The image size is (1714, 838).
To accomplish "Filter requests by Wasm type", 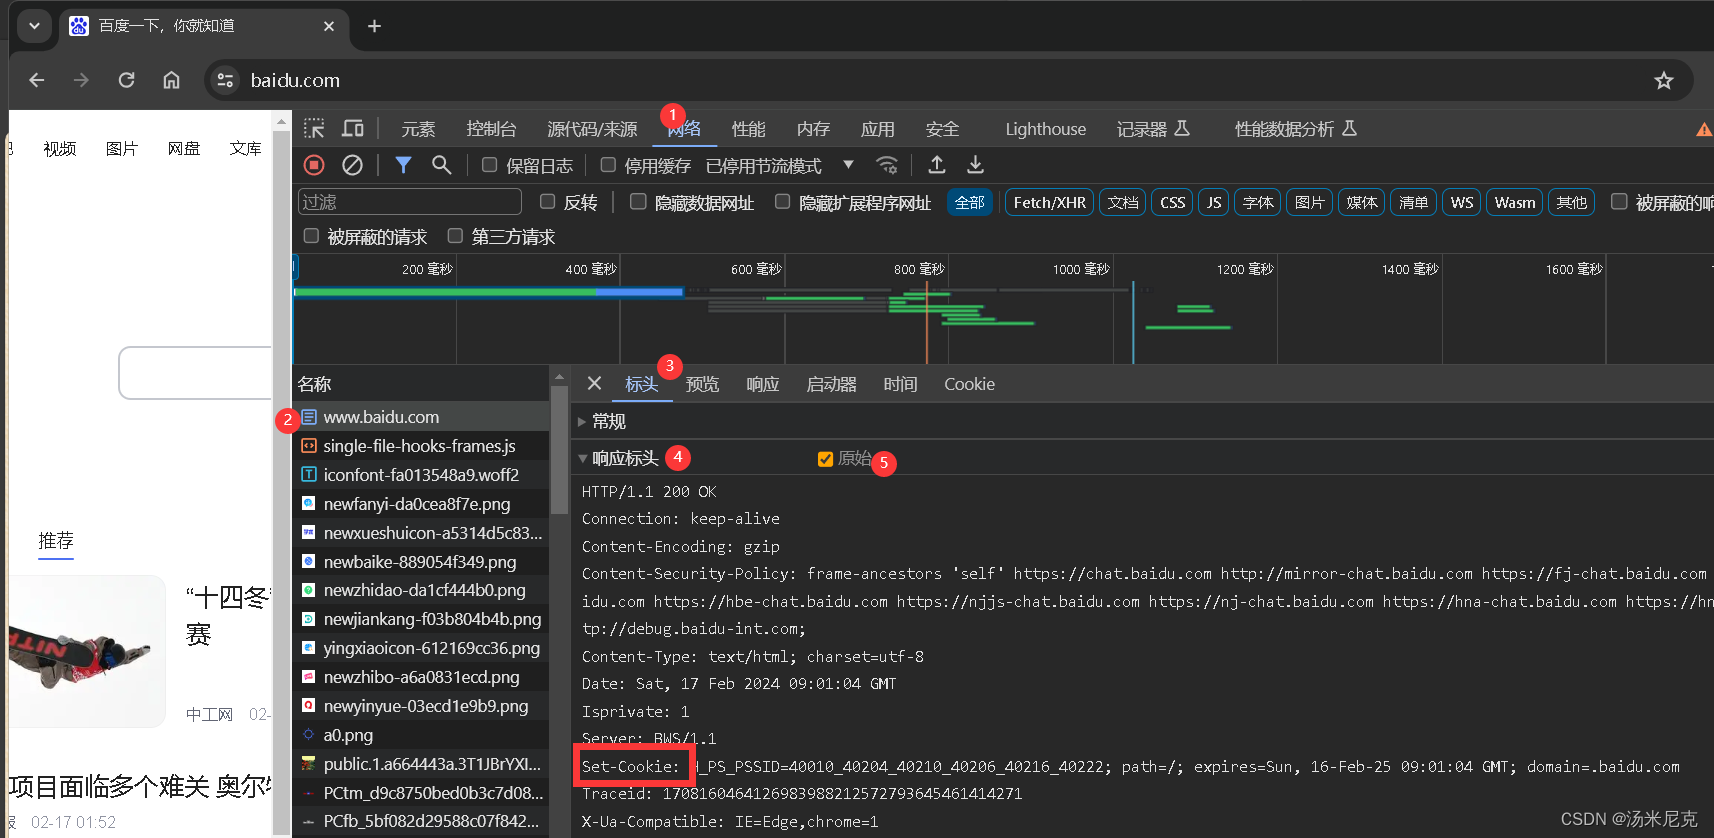I will click(x=1514, y=202).
